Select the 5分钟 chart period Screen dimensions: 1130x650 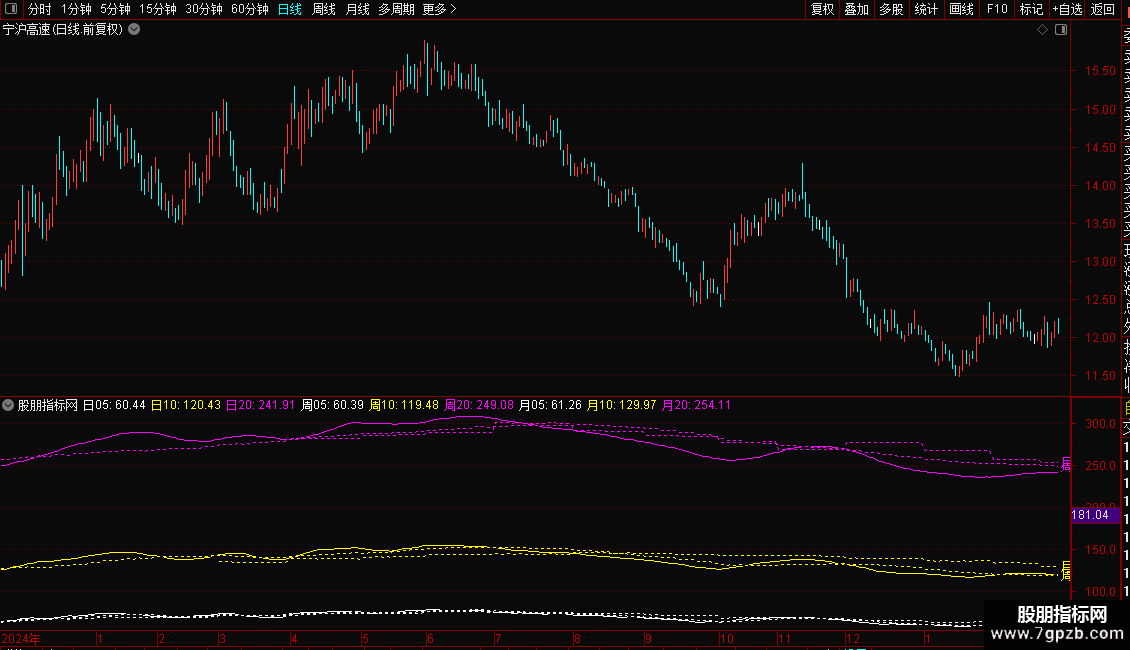click(x=115, y=9)
